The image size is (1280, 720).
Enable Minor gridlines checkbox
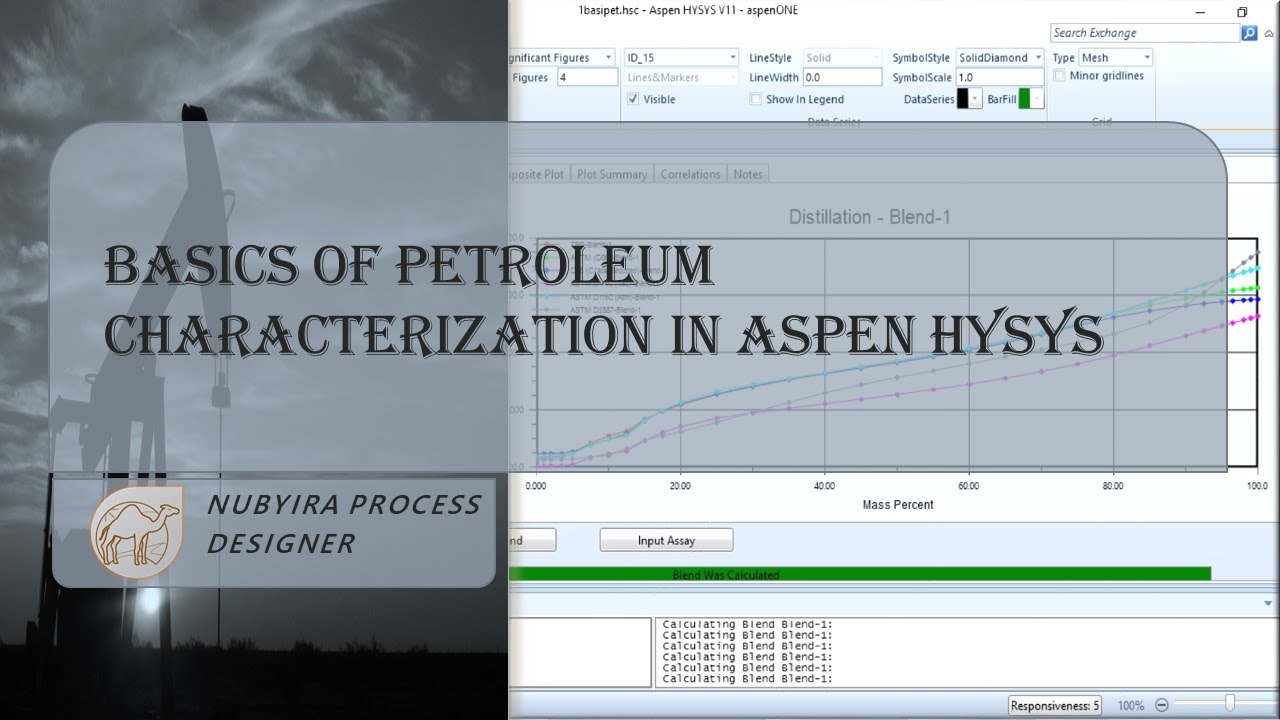click(1060, 76)
